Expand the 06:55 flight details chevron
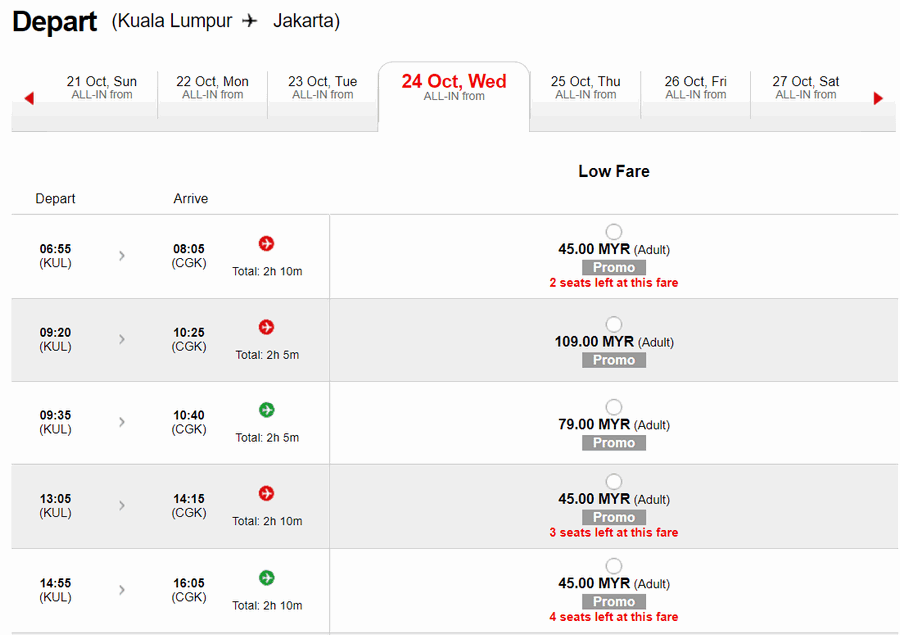Viewport: 900px width, 635px height. pyautogui.click(x=122, y=255)
